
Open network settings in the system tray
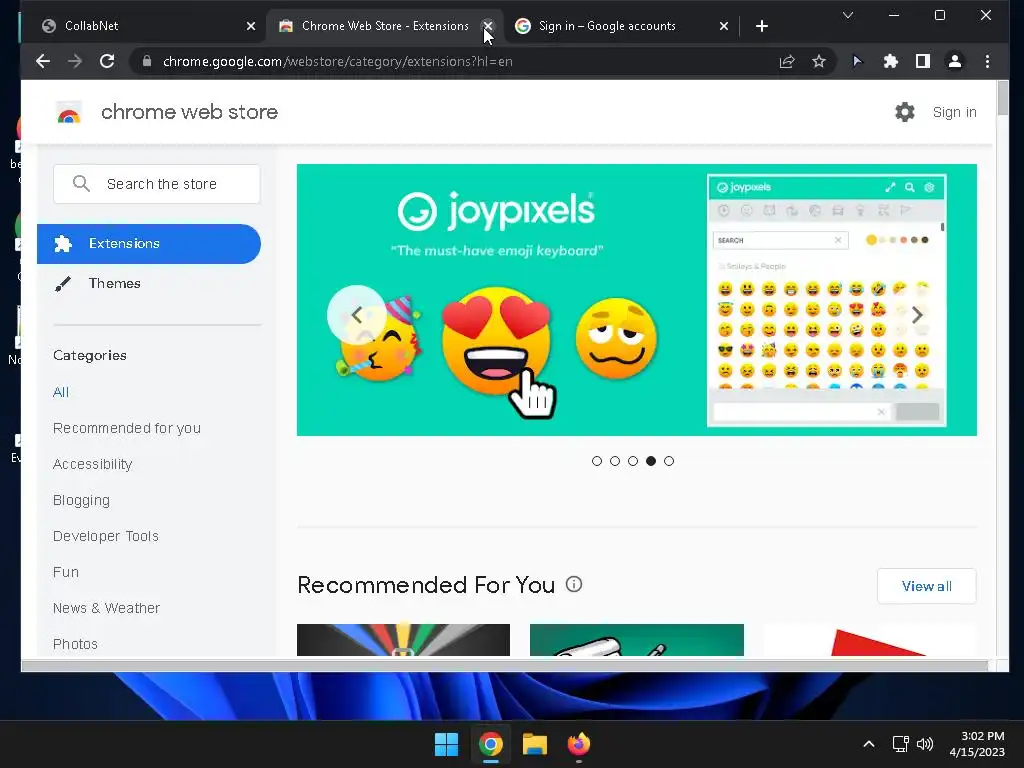click(x=901, y=744)
